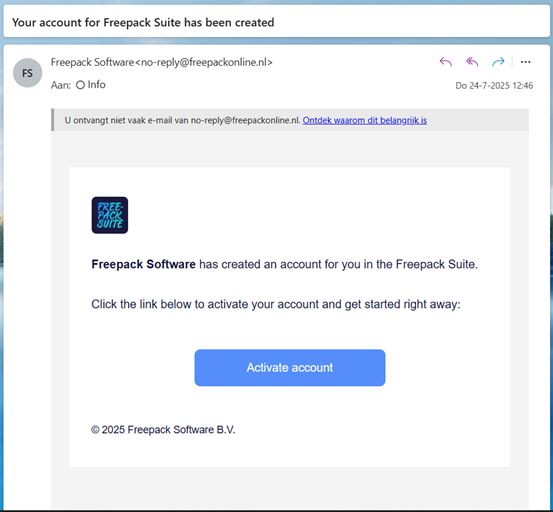
Task: Activate the account via the blue button
Action: (290, 368)
